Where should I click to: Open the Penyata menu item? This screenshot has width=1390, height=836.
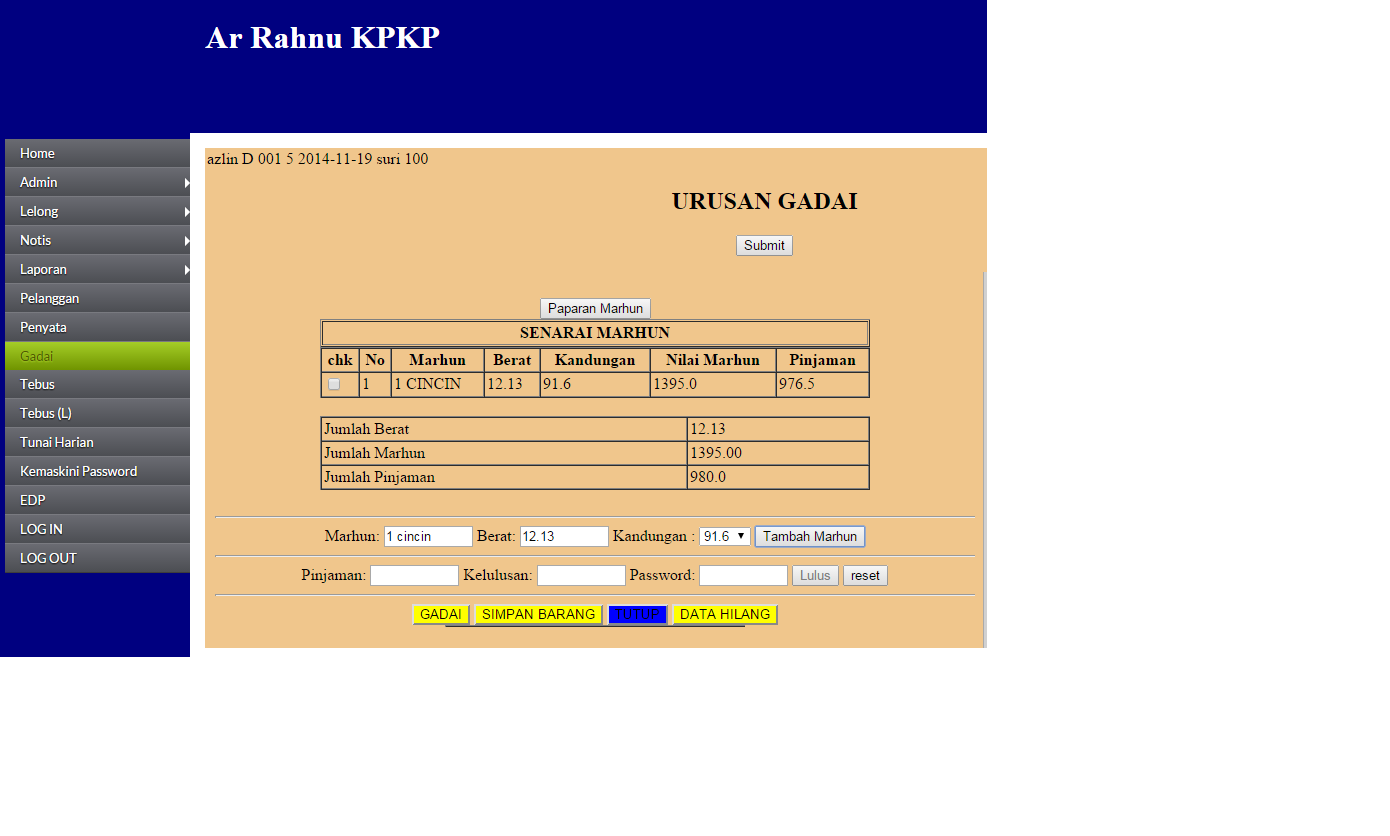[97, 327]
